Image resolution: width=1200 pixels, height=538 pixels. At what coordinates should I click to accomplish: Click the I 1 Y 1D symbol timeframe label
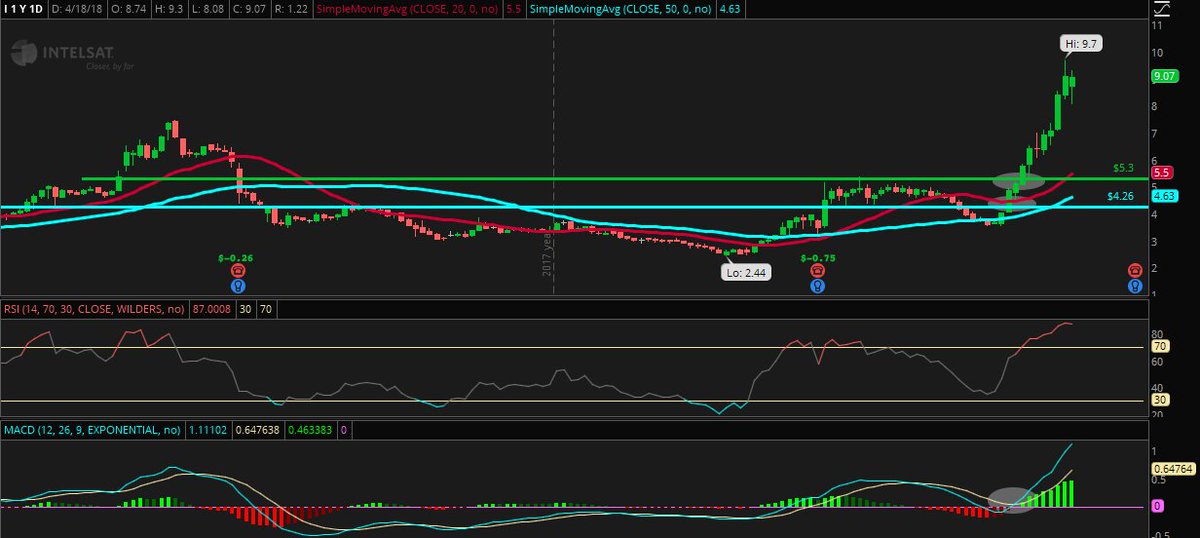(x=26, y=9)
